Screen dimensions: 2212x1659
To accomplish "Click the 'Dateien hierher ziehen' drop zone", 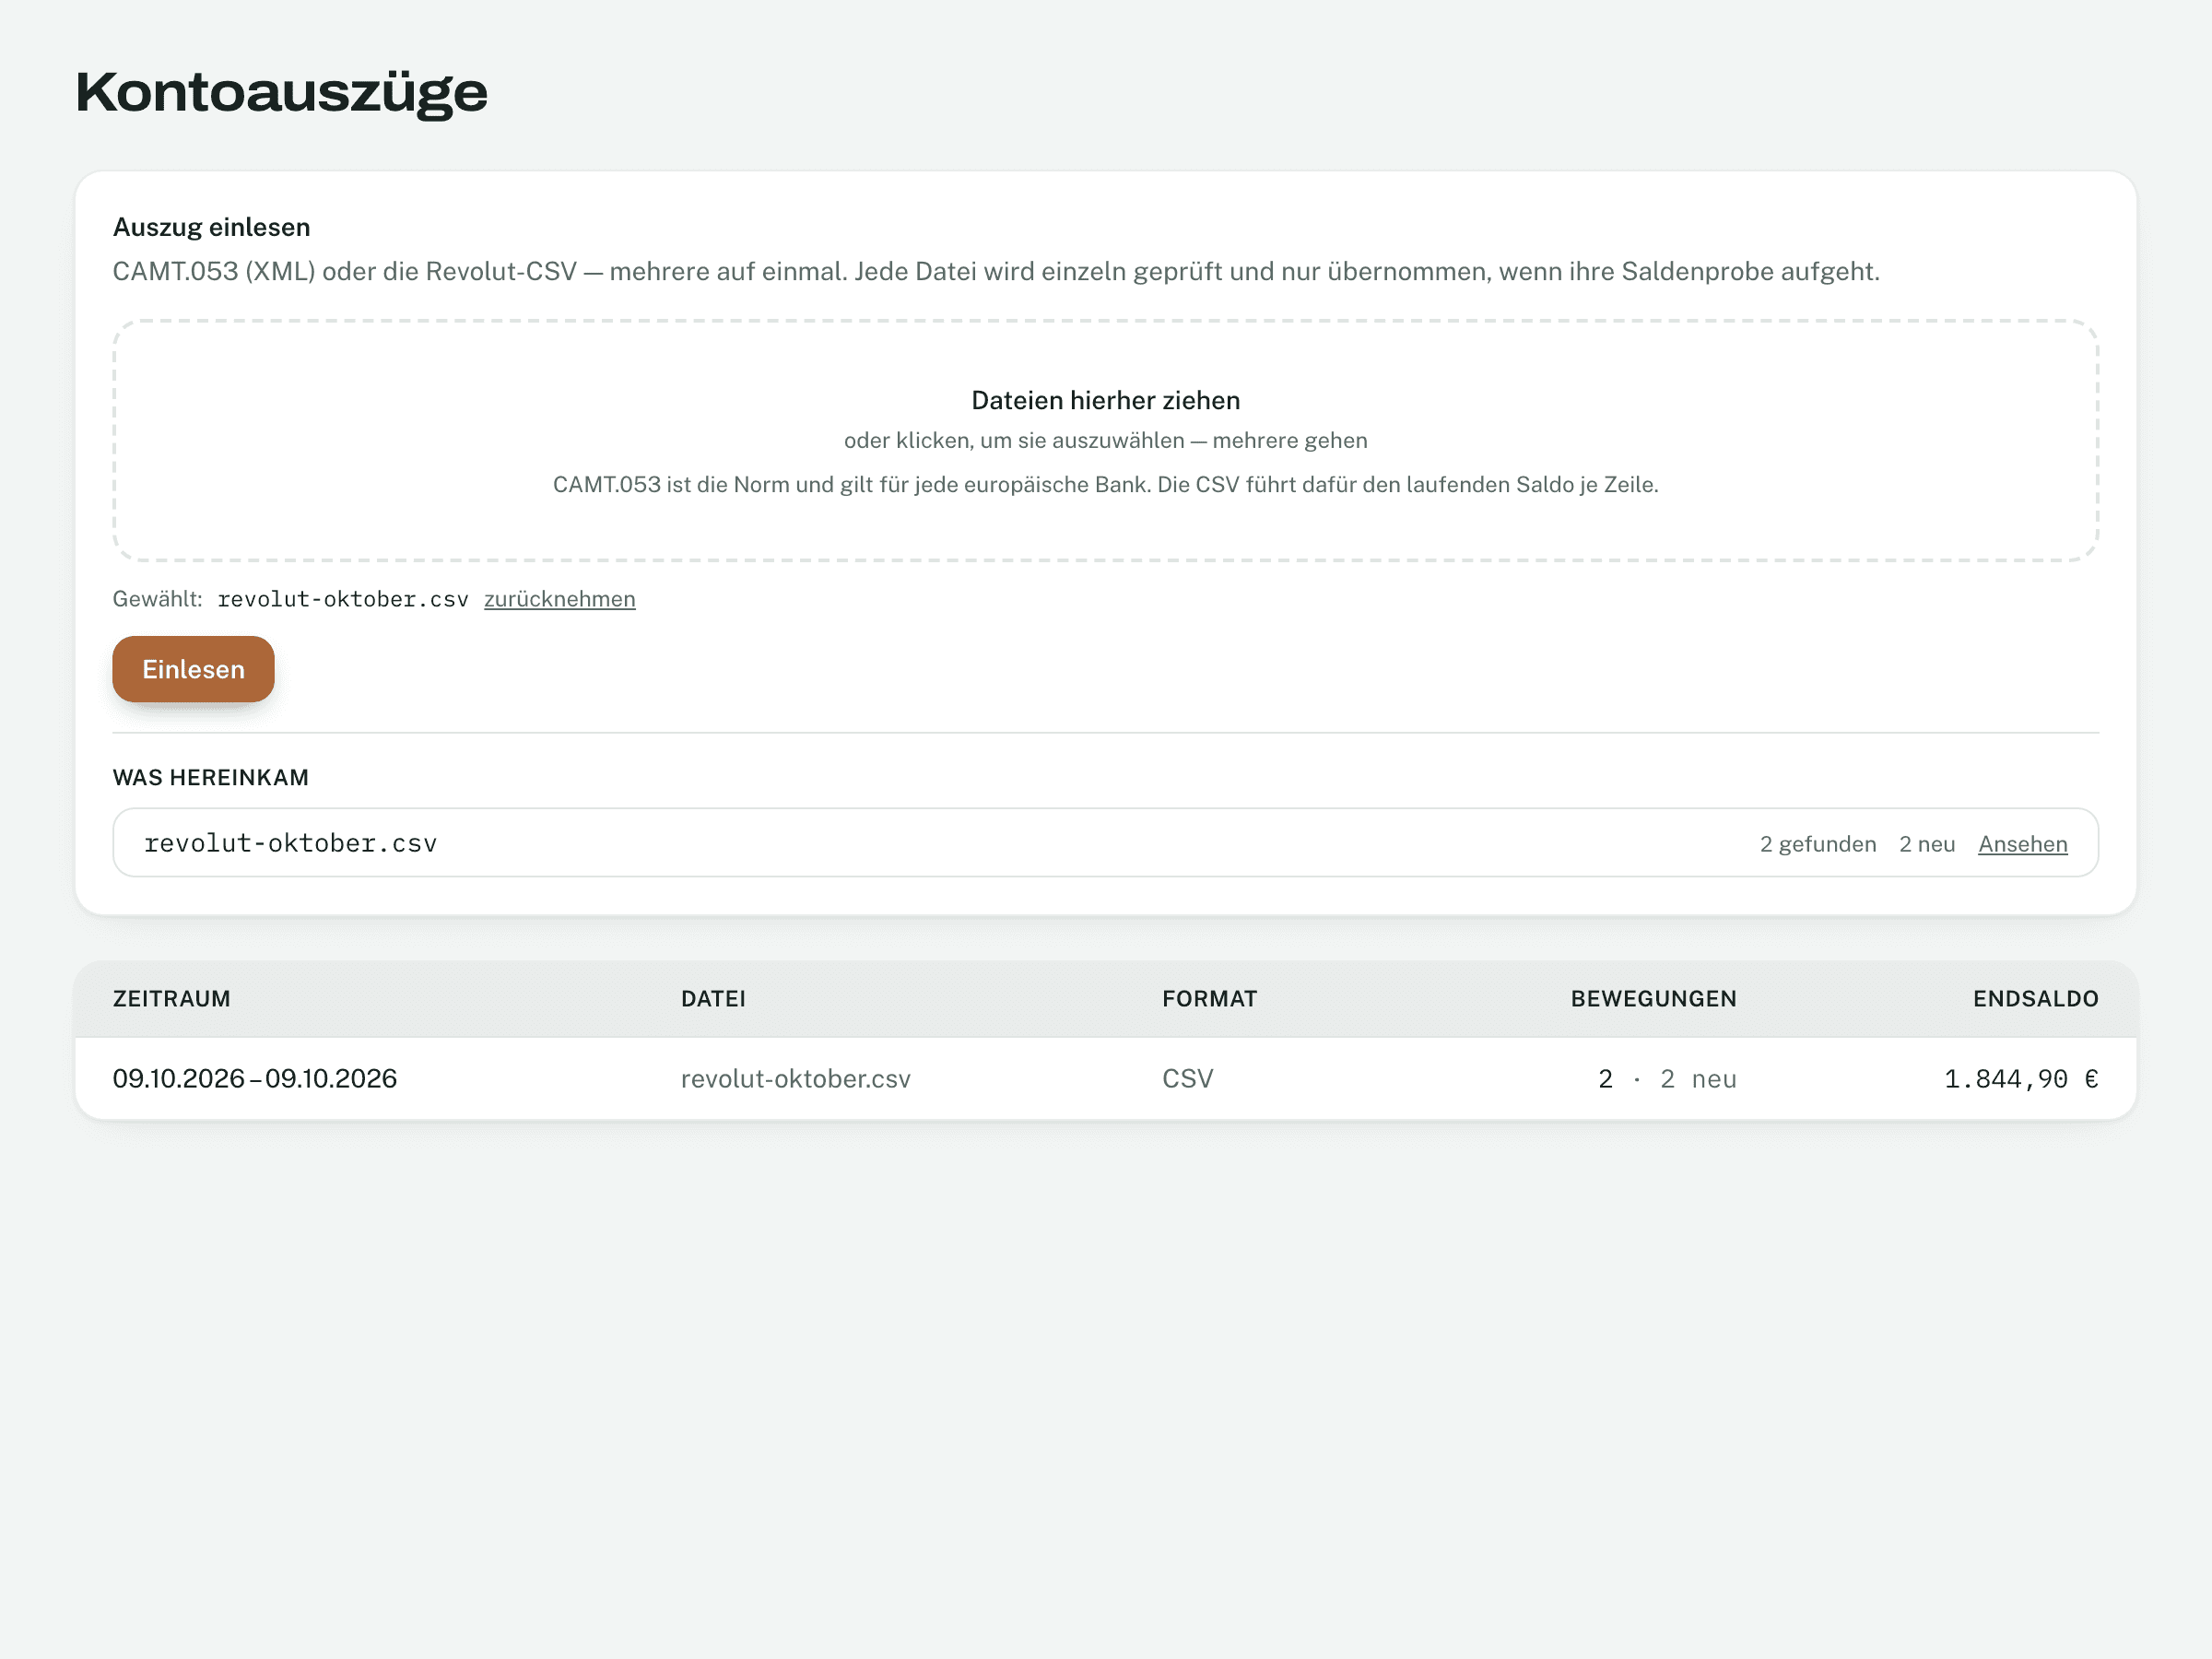I will click(1106, 441).
